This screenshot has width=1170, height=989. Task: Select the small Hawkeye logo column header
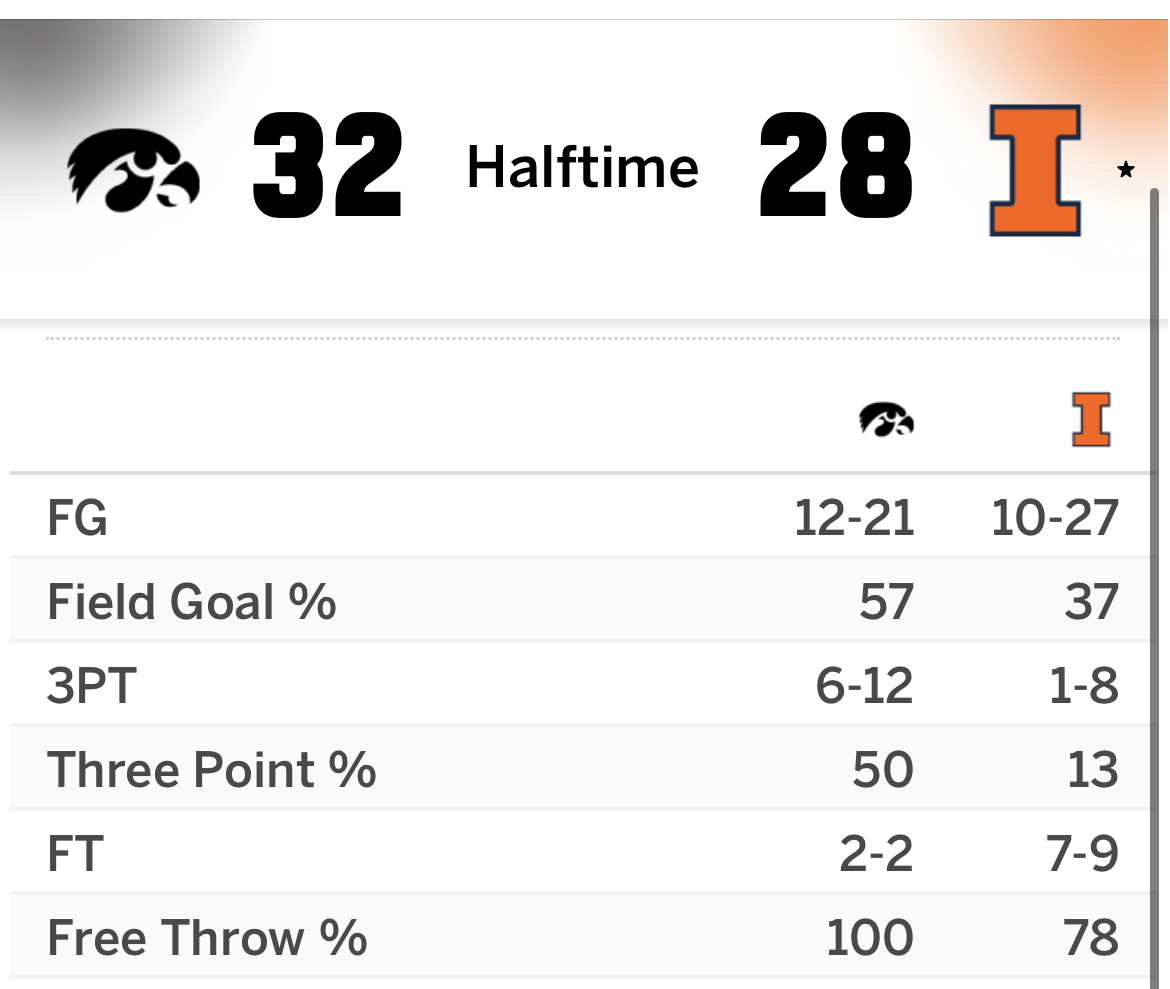coord(886,419)
